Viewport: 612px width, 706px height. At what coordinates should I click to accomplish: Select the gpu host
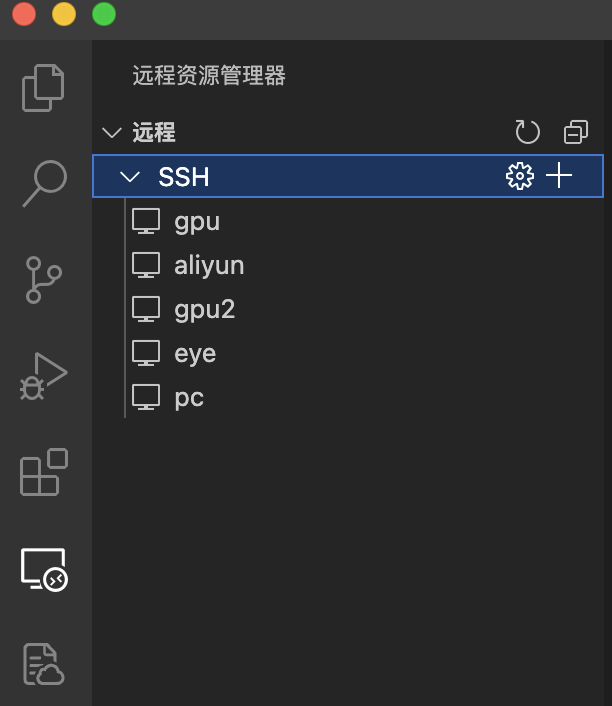click(x=348, y=222)
